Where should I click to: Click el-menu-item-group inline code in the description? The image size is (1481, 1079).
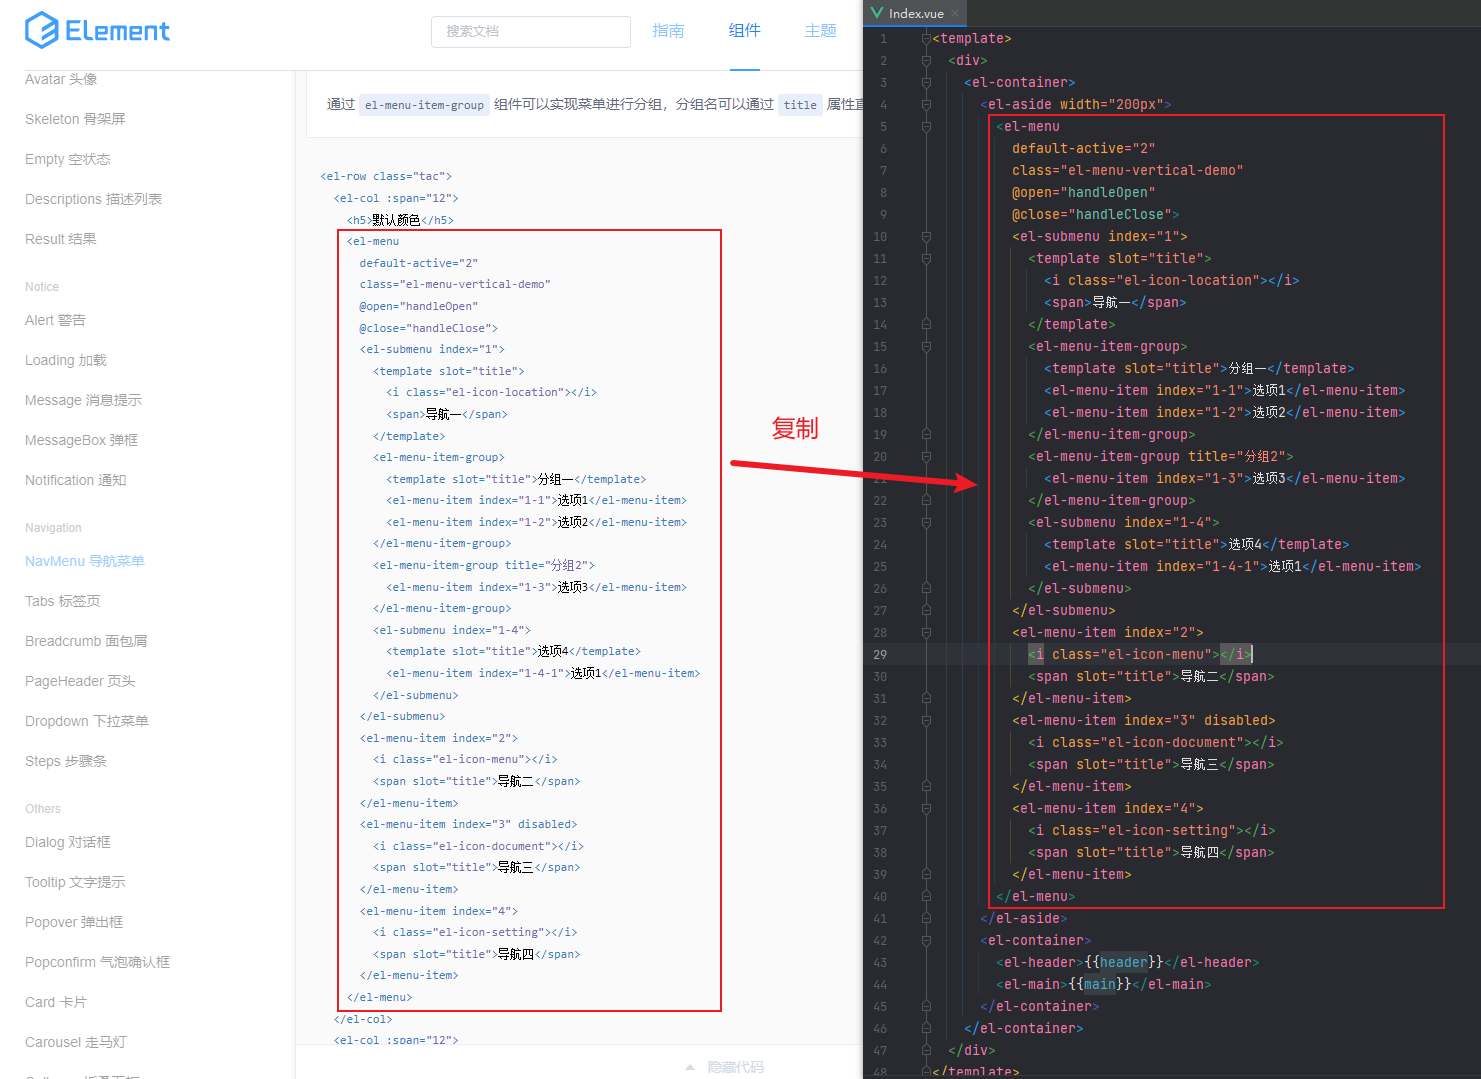[424, 104]
